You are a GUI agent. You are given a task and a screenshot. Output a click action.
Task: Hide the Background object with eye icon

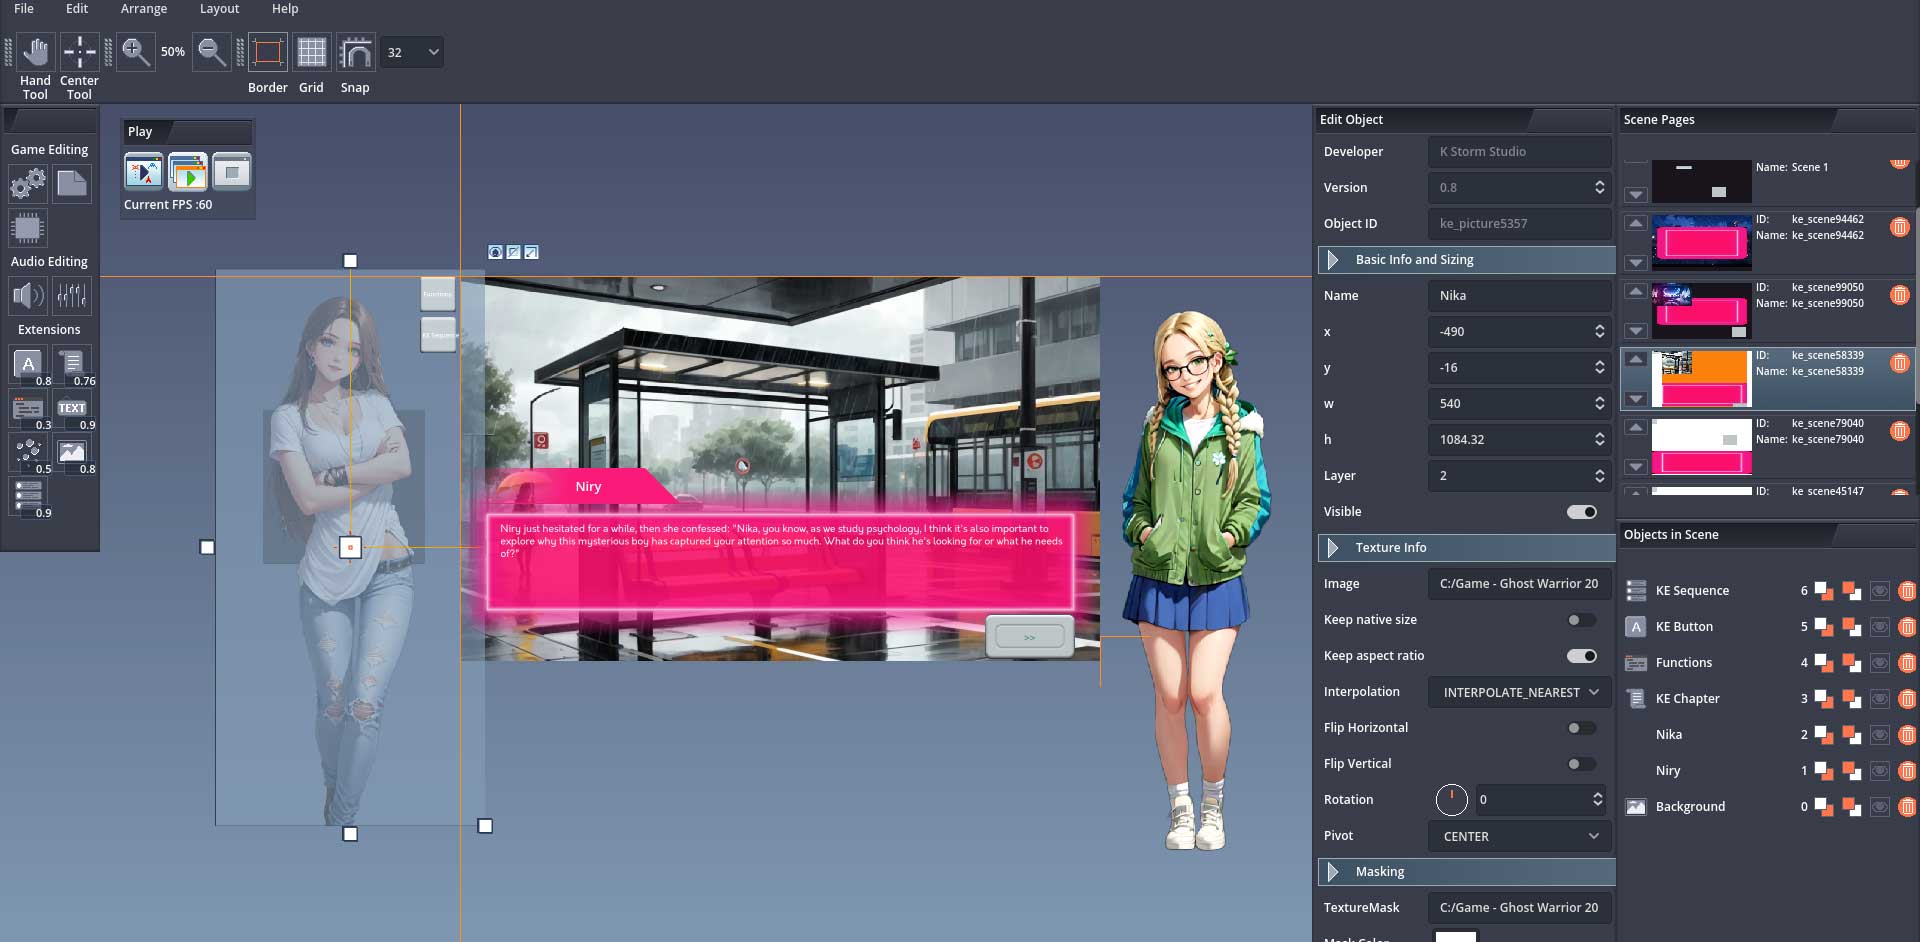(1879, 807)
